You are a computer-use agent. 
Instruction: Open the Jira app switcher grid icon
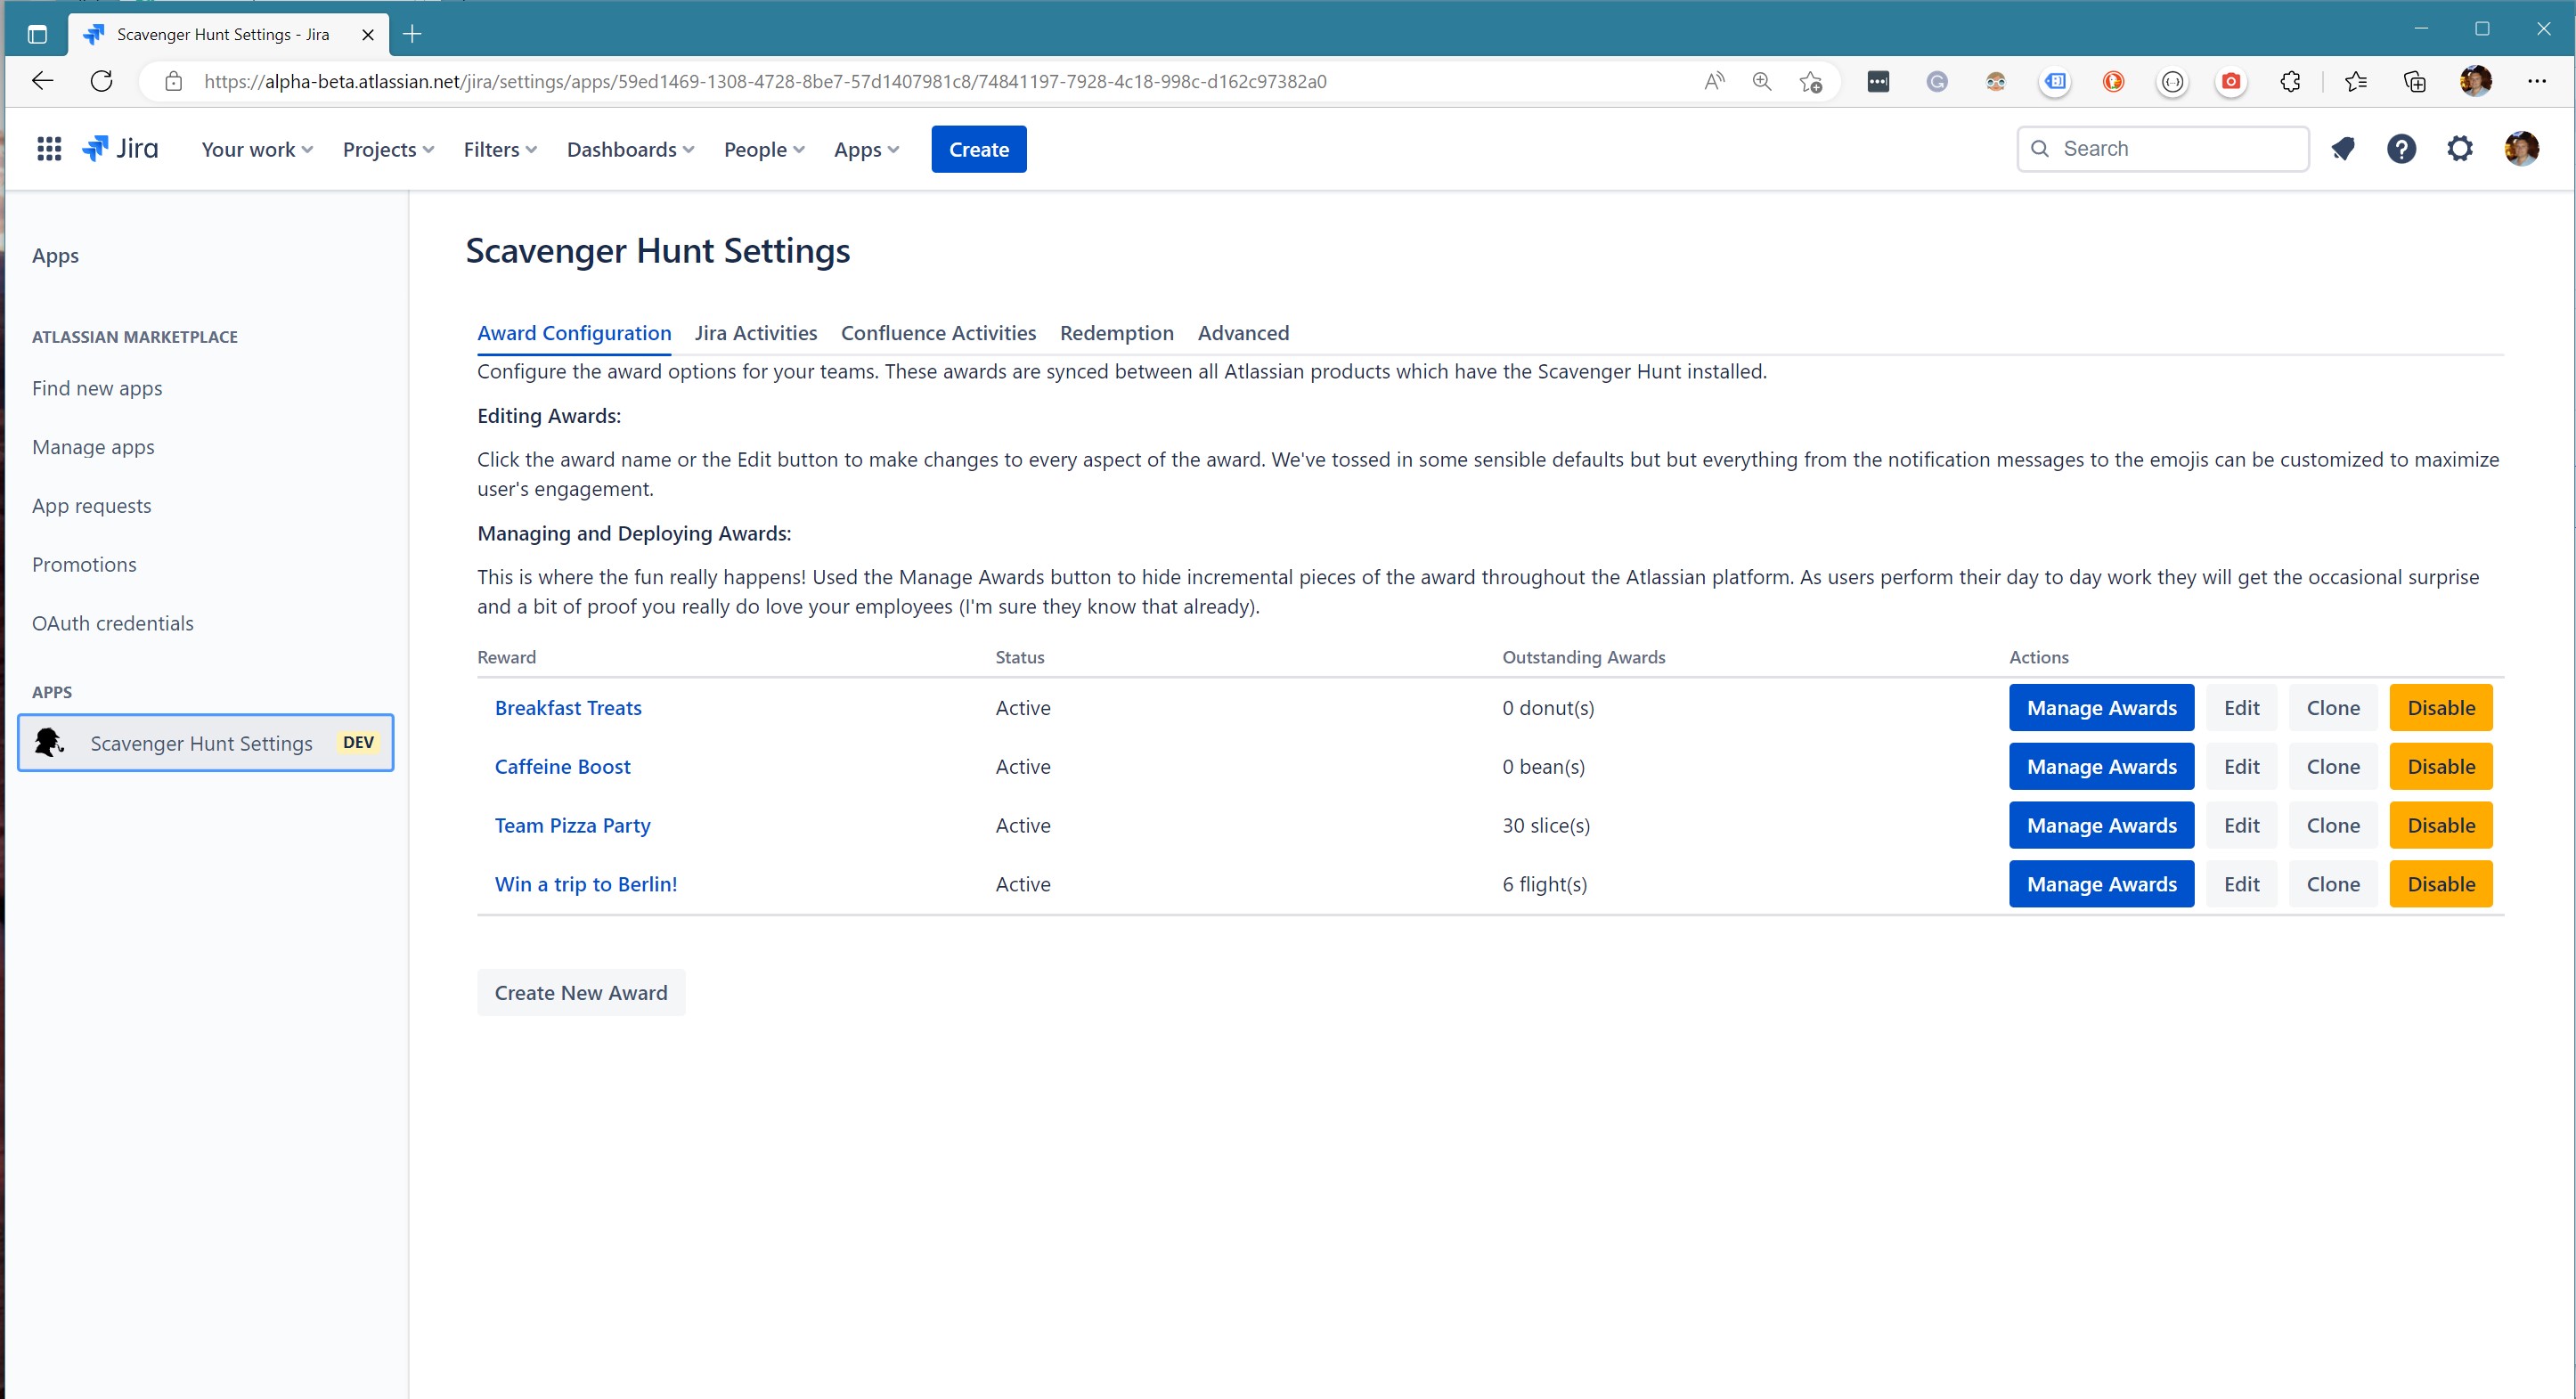click(x=49, y=149)
